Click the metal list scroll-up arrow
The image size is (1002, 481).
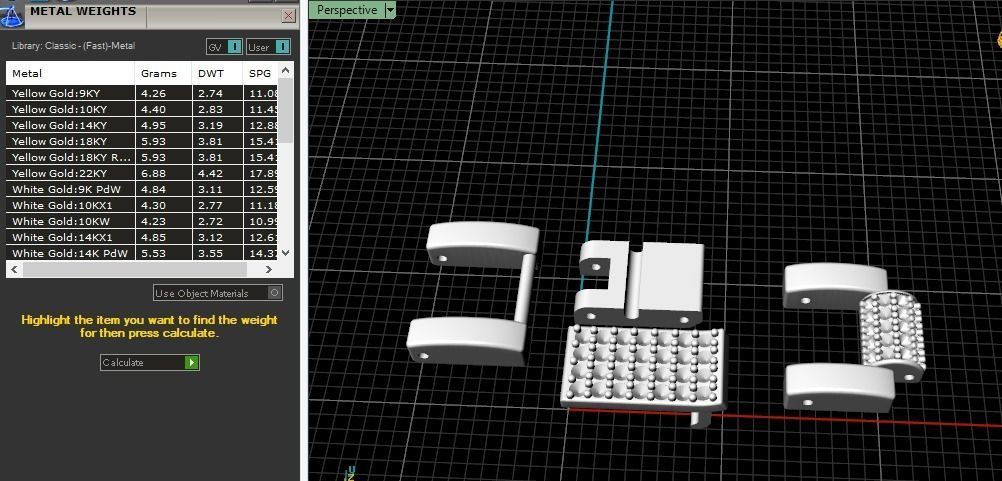[x=286, y=69]
